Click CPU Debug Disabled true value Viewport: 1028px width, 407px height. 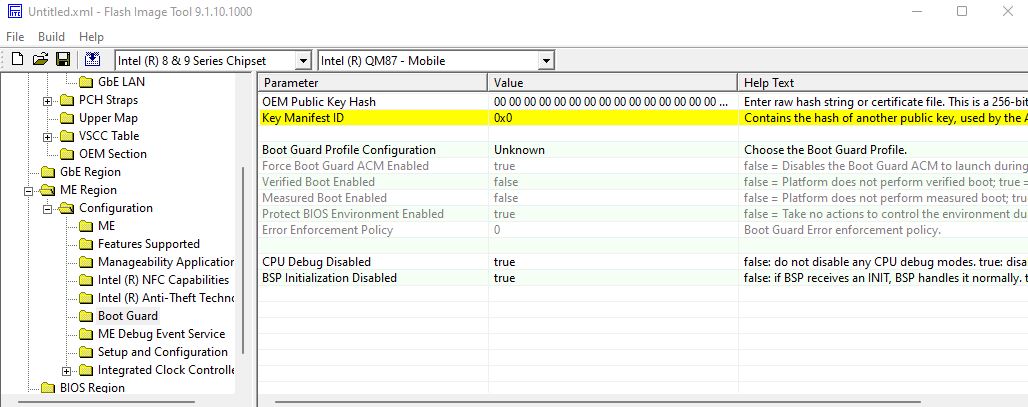[504, 262]
